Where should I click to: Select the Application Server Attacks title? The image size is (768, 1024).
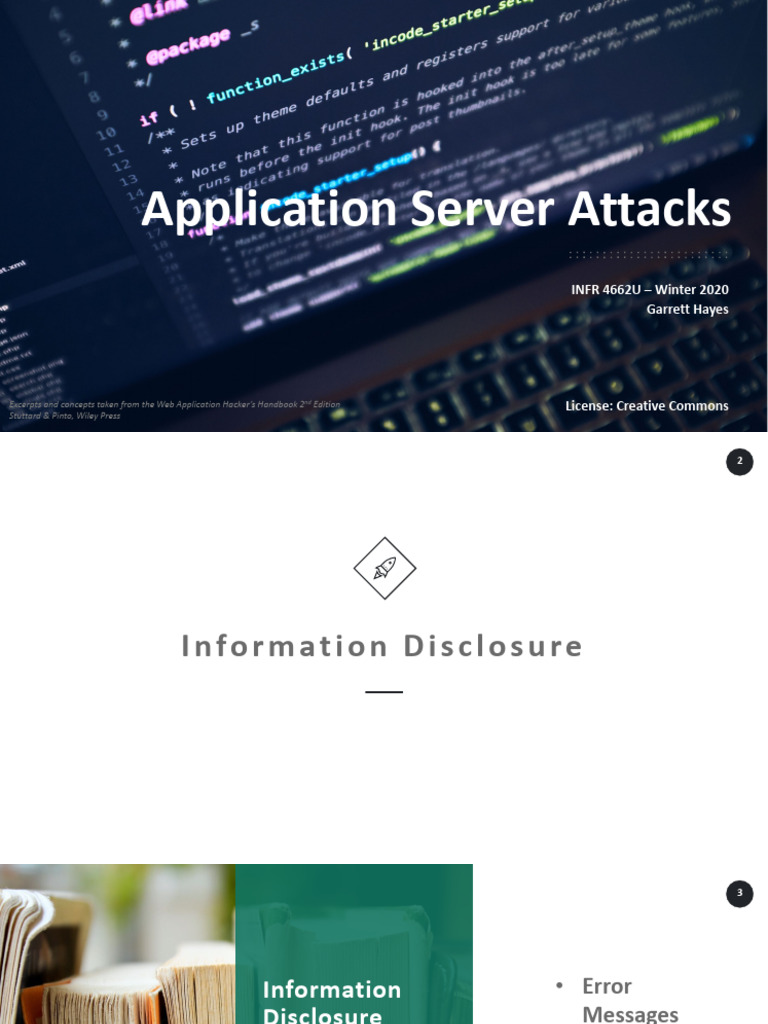pos(436,209)
